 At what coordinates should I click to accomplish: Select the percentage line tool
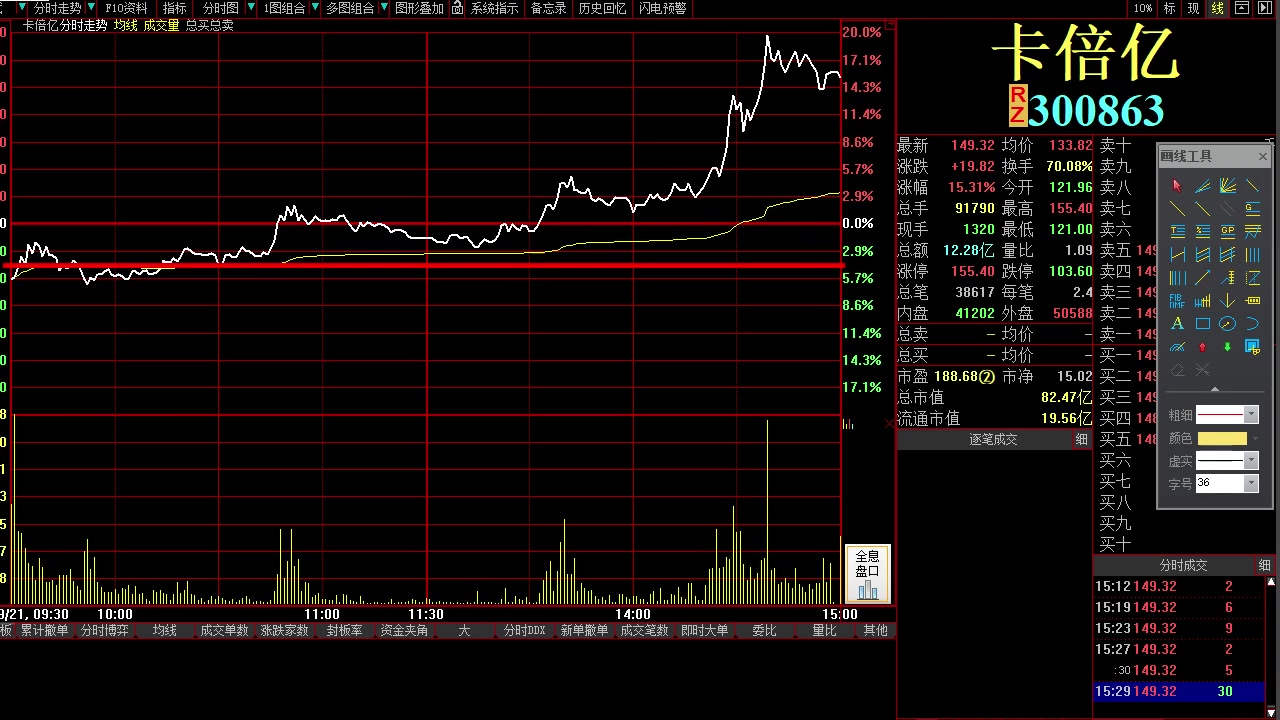click(x=1203, y=231)
